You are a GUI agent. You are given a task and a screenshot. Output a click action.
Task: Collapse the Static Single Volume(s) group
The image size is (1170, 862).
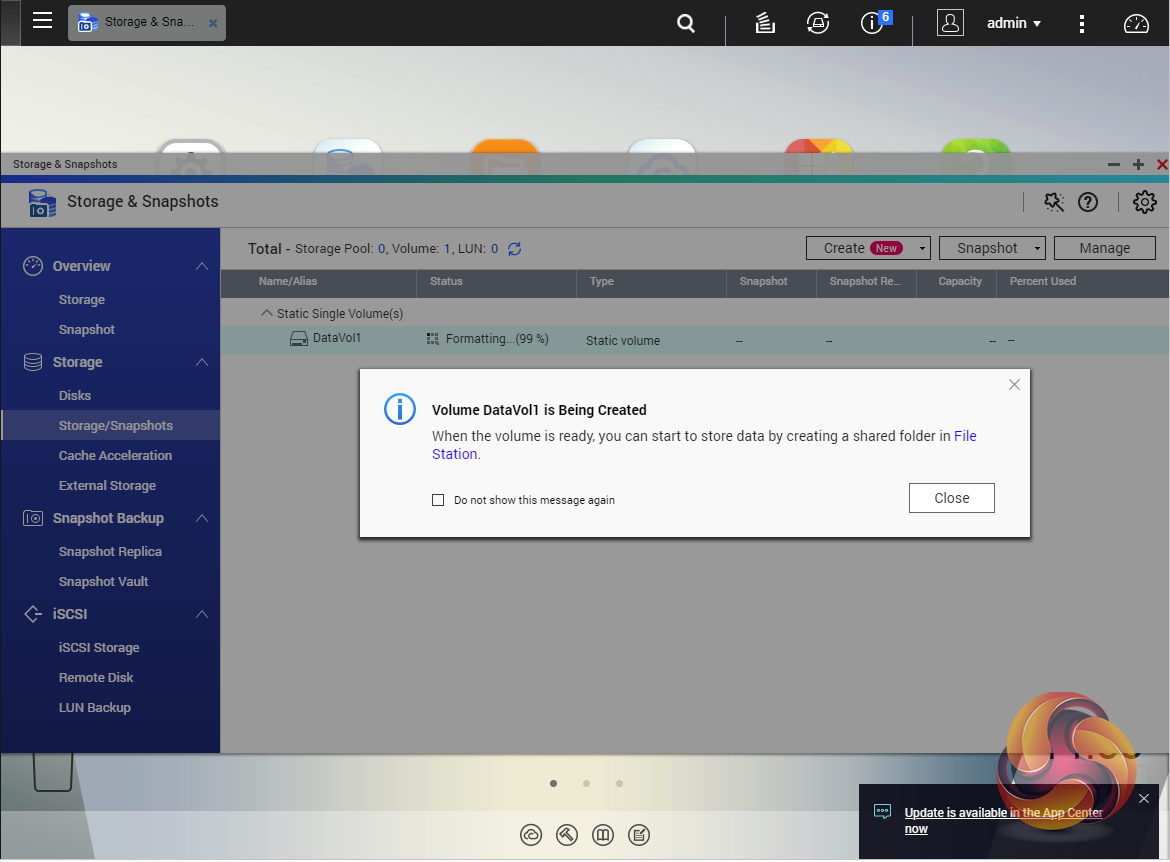(266, 313)
